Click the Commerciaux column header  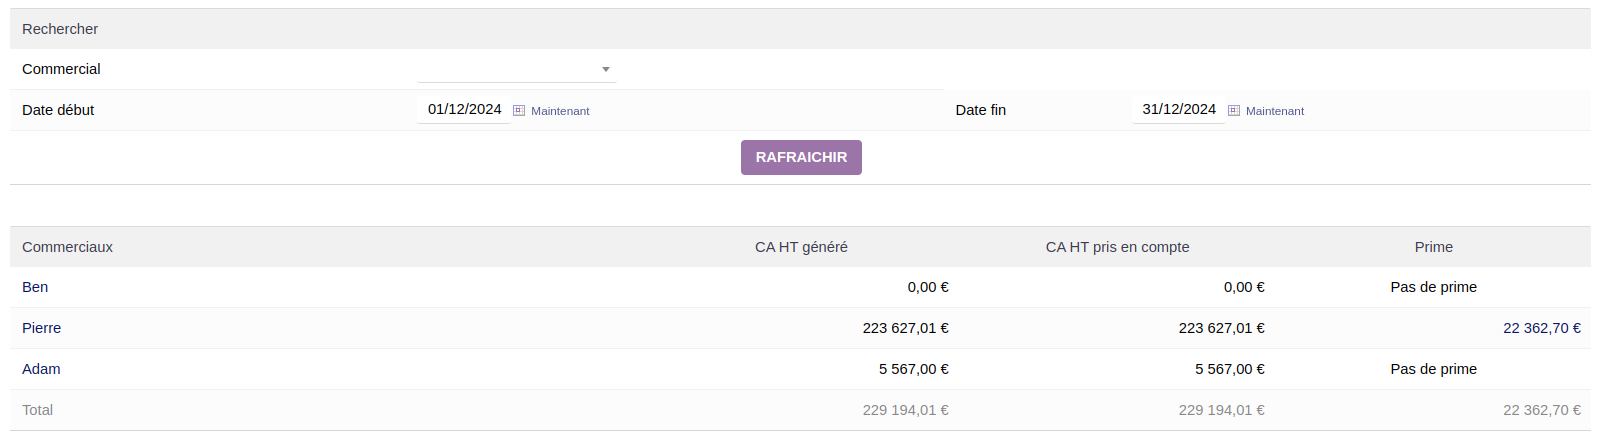[67, 247]
